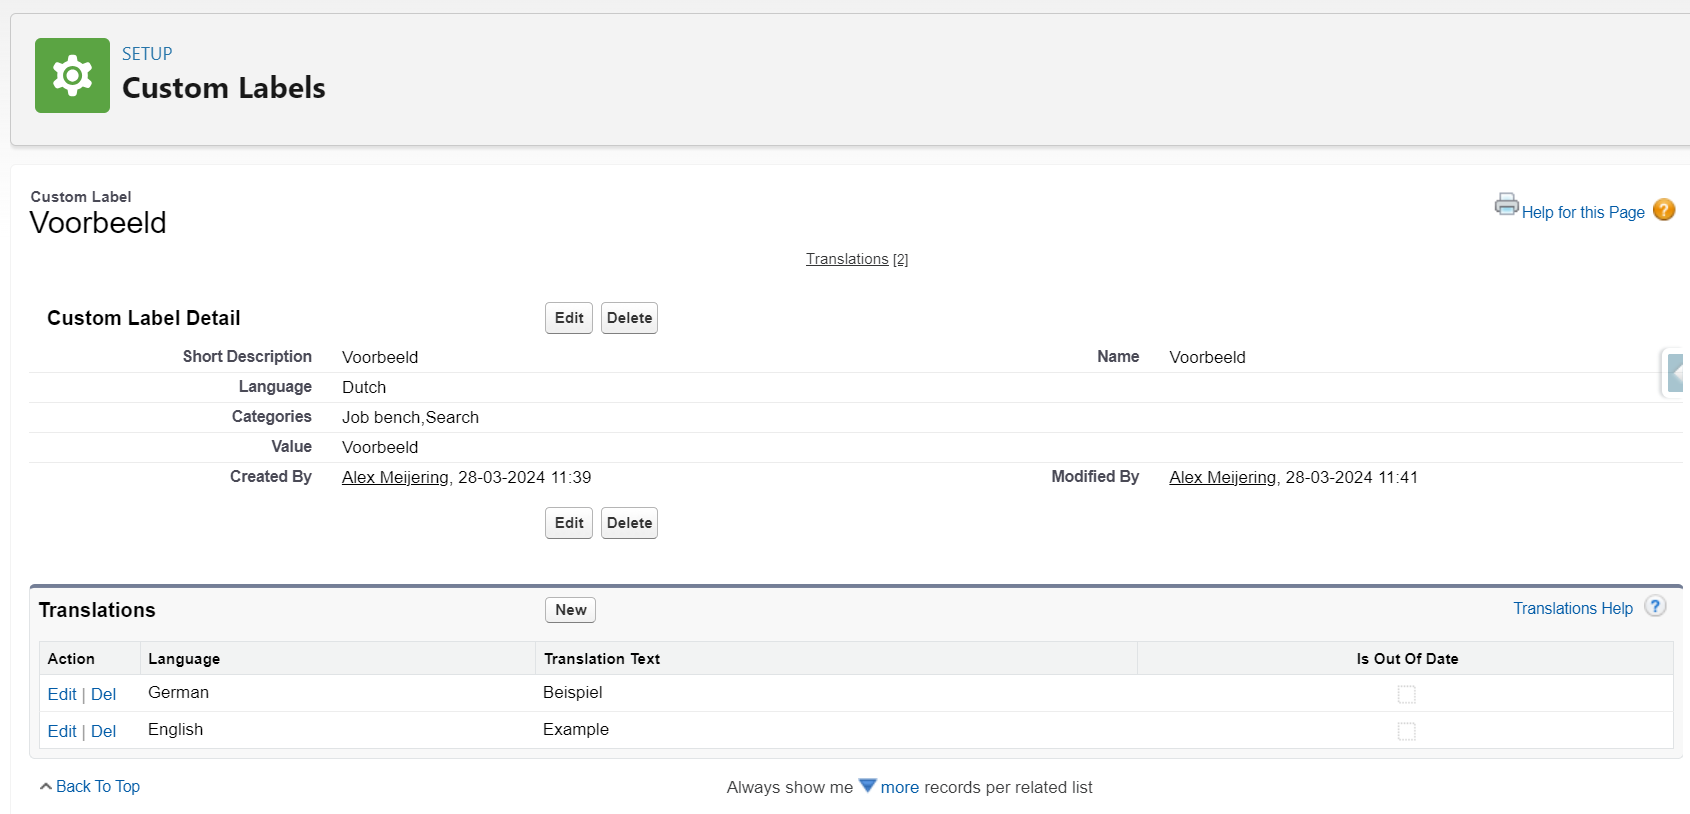The height and width of the screenshot is (814, 1690).
Task: Click the bottom Delete button
Action: click(x=629, y=523)
